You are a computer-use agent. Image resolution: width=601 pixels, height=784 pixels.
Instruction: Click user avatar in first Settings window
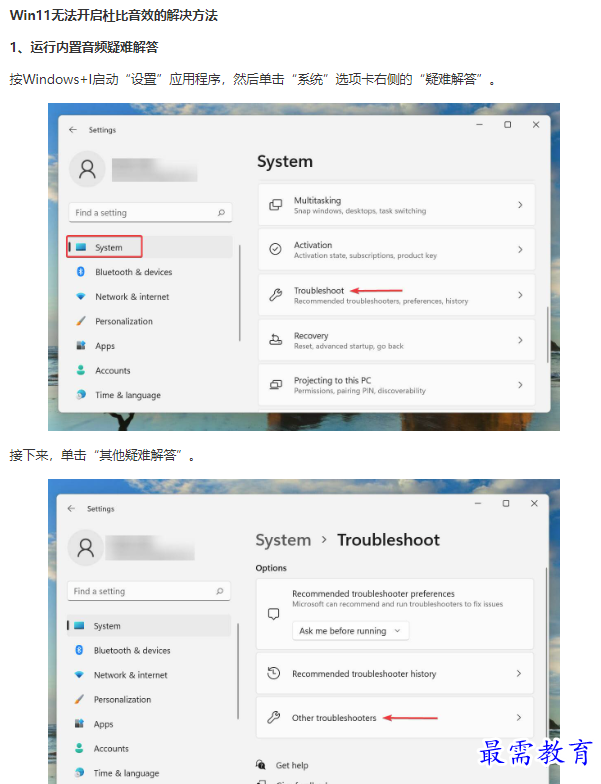coord(87,169)
